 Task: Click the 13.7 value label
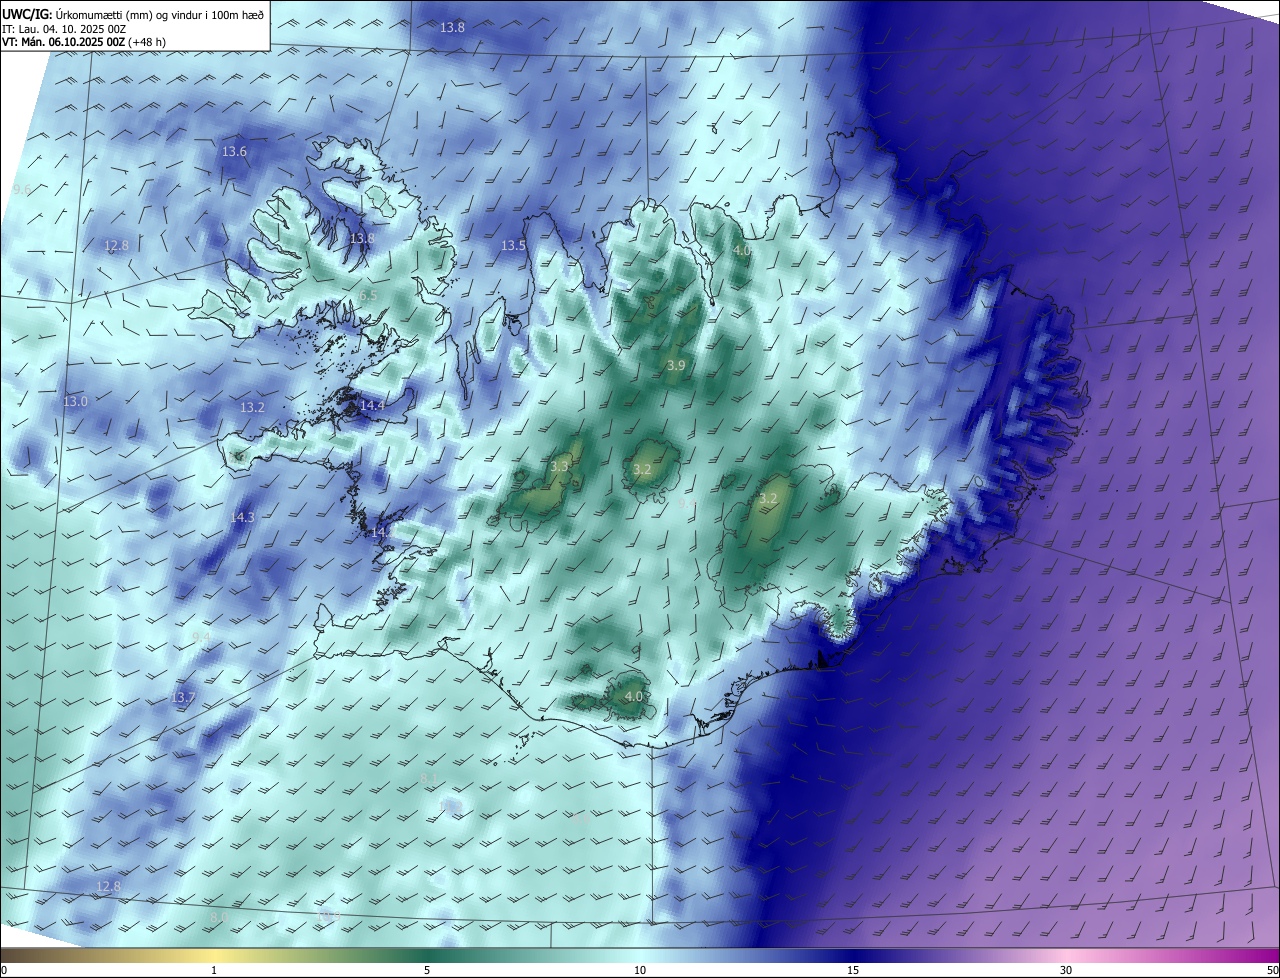coord(183,698)
